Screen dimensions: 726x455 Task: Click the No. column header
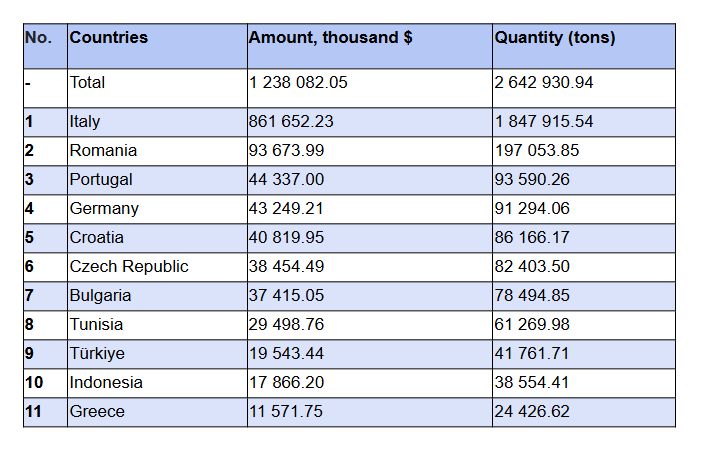pos(38,38)
